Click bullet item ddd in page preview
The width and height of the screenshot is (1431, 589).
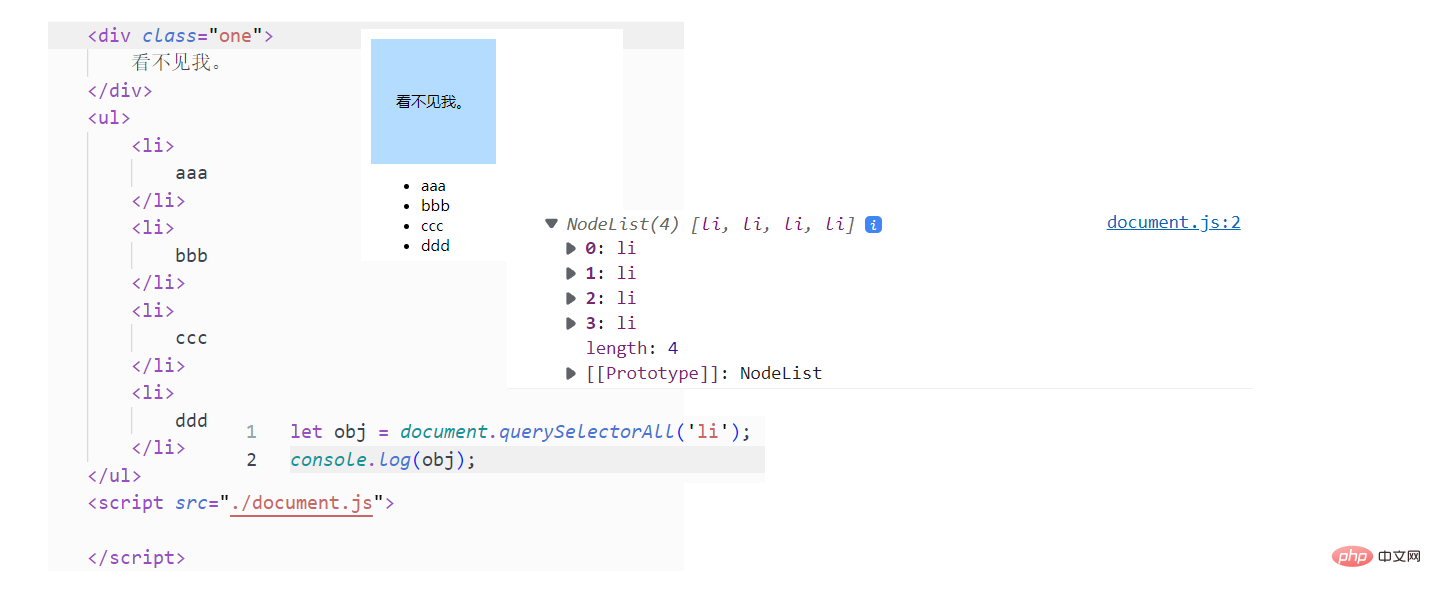click(435, 246)
